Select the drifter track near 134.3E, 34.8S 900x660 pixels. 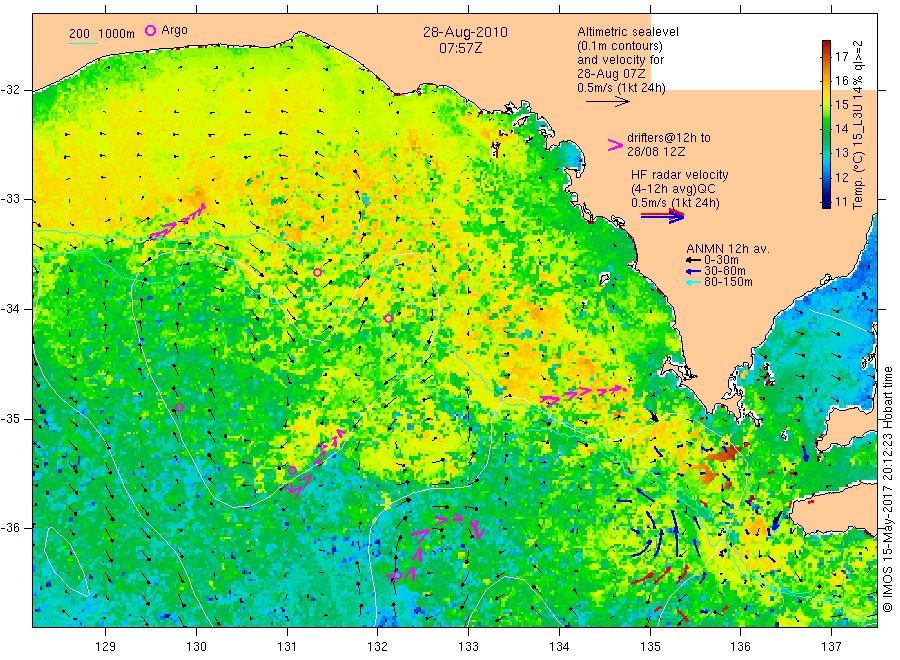click(583, 394)
